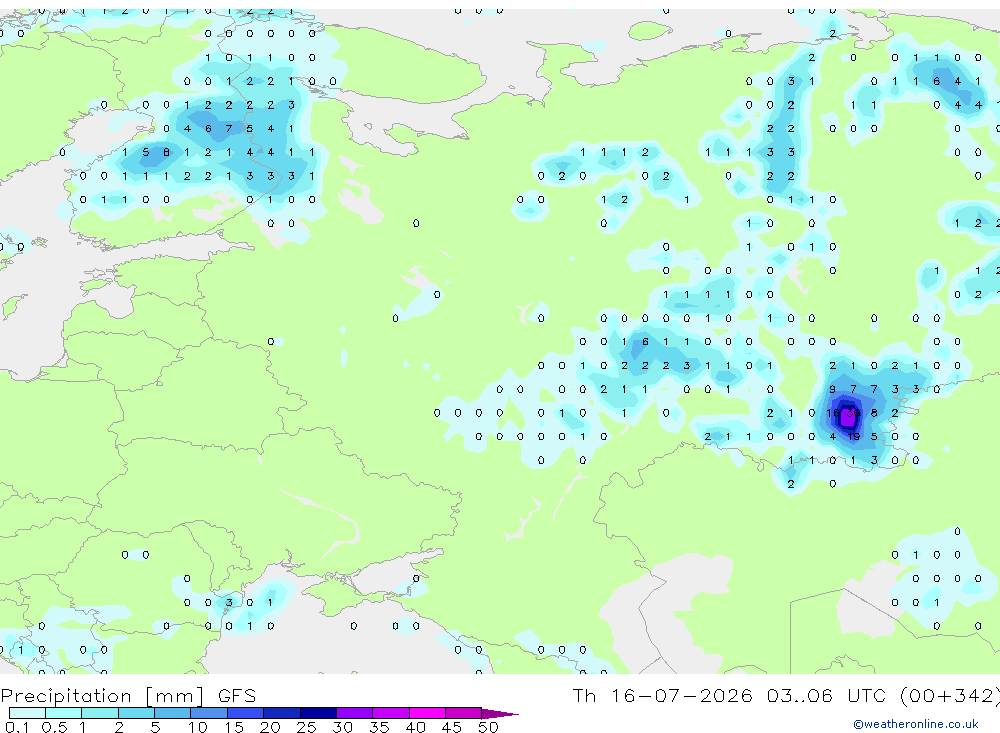Select the legend swatch between 30 and 35

click(355, 713)
